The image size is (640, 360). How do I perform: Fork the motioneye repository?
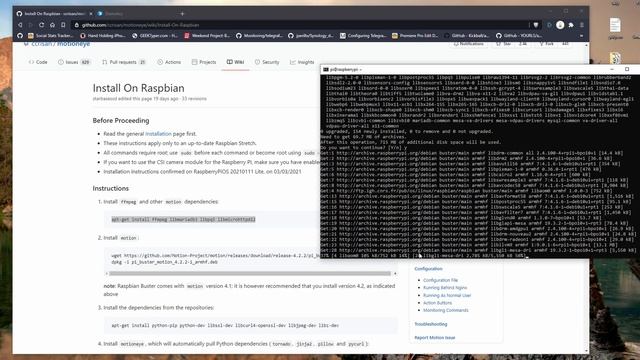click(547, 44)
